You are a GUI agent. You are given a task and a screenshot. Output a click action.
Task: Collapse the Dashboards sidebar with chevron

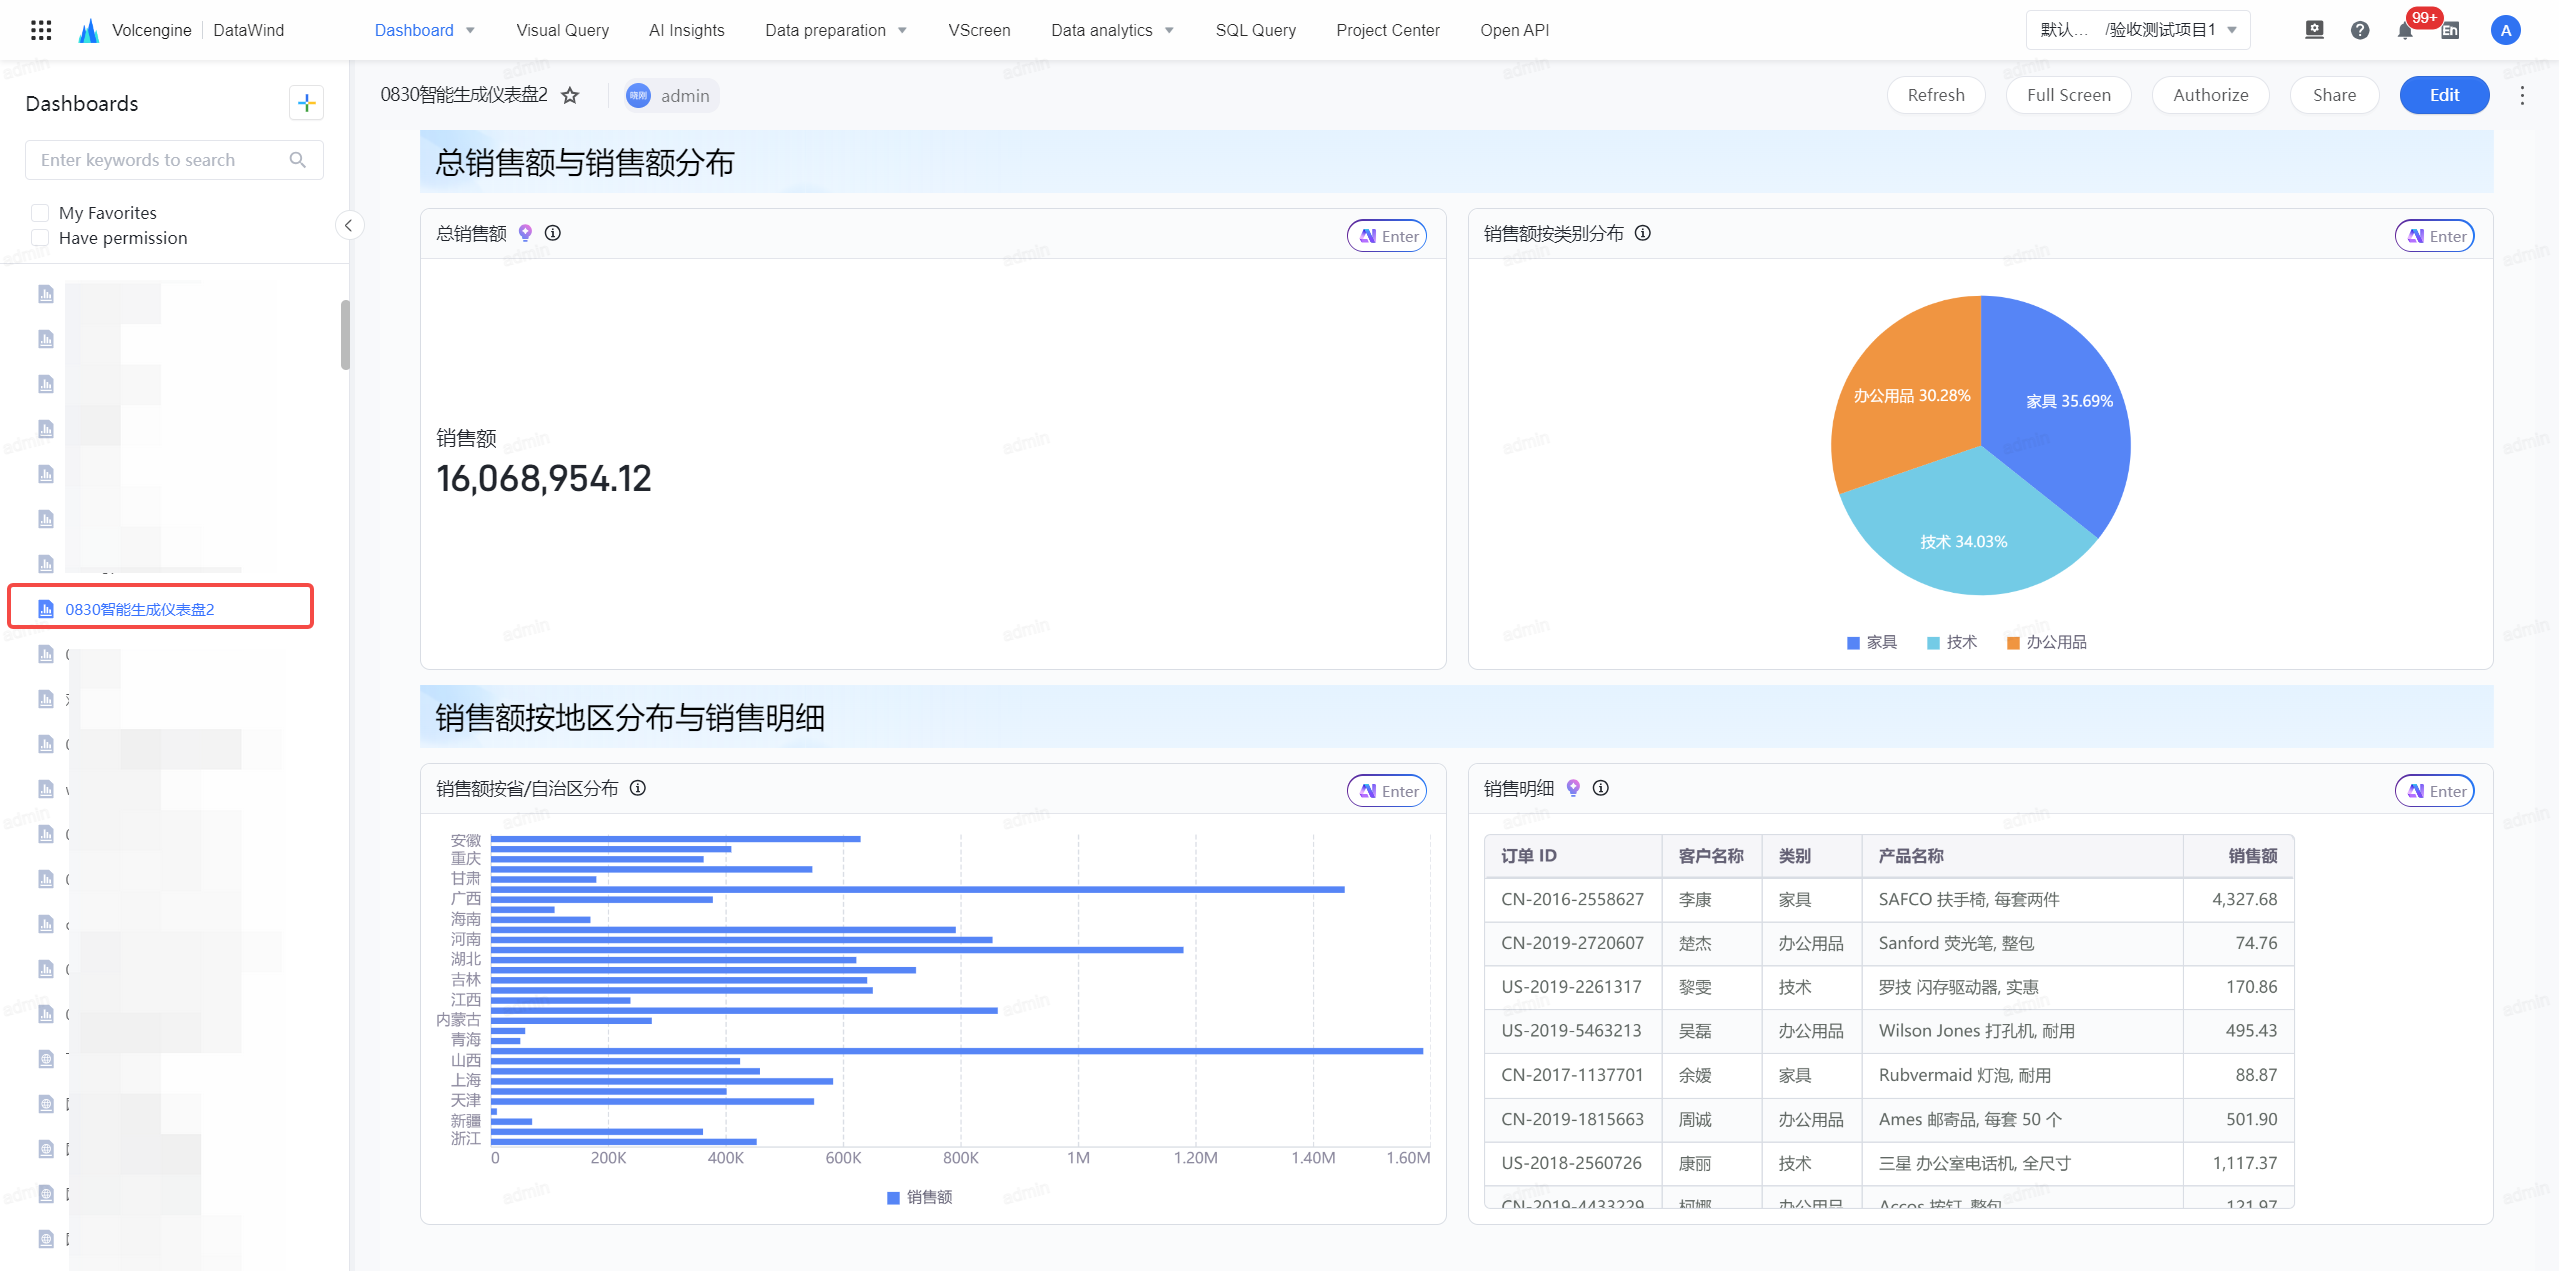[x=348, y=225]
